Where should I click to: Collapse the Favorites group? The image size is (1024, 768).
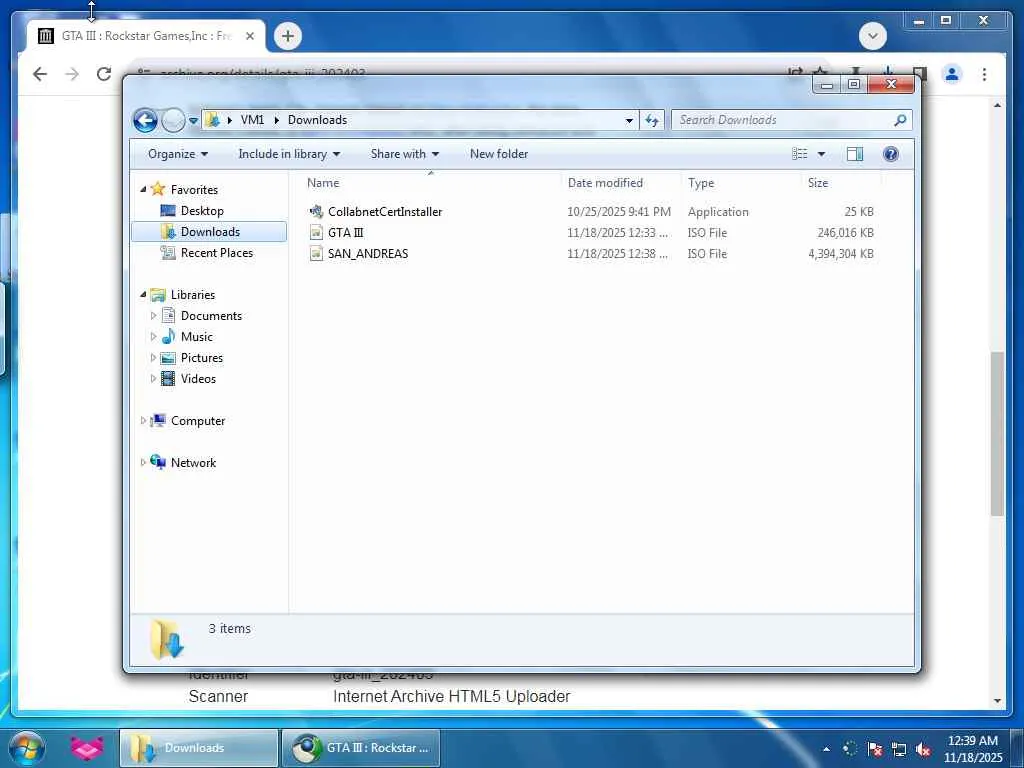(x=143, y=189)
